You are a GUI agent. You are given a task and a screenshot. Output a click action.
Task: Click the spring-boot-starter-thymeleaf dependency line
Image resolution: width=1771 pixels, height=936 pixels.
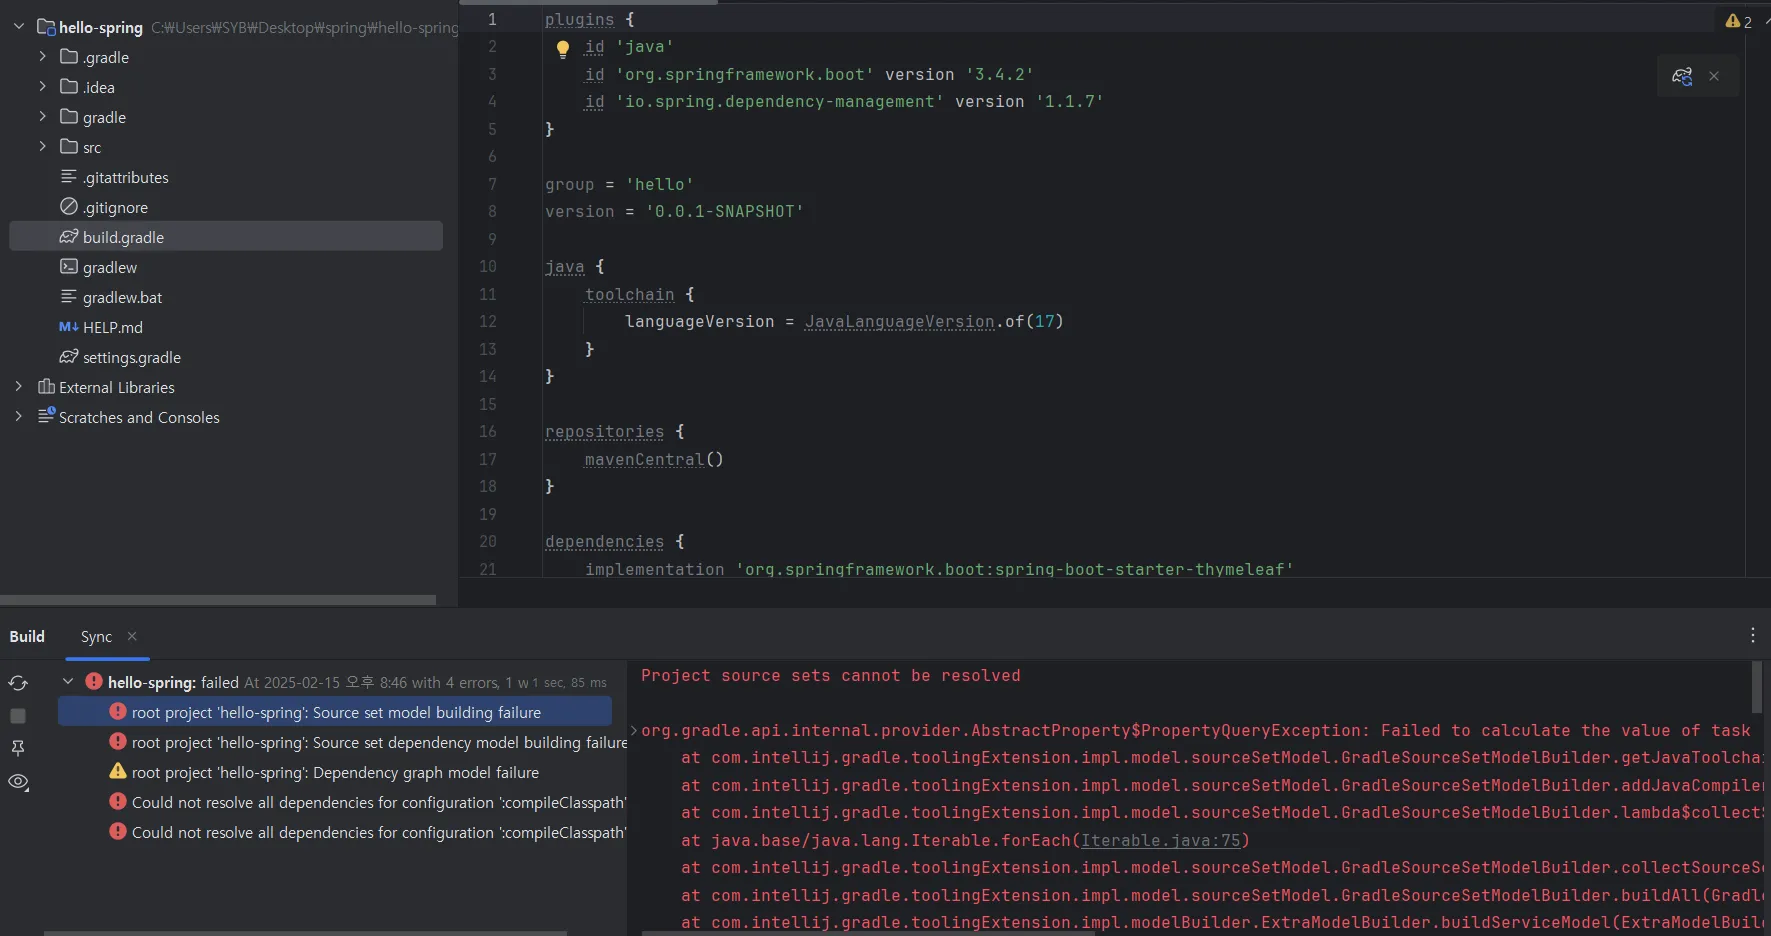(939, 568)
